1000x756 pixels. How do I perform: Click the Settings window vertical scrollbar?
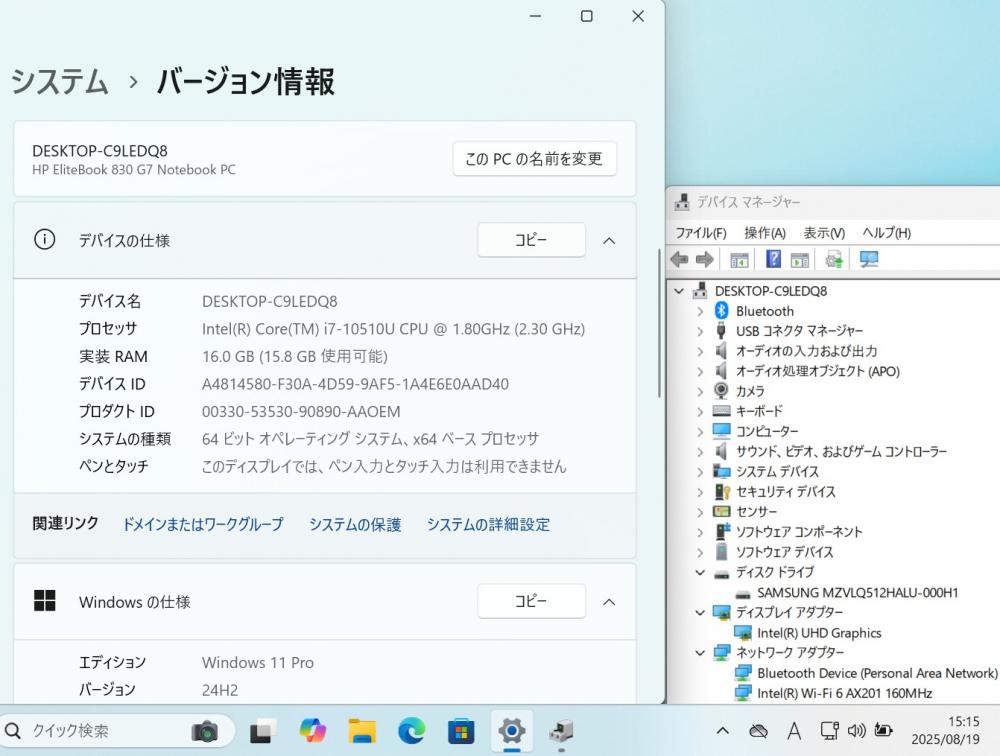point(659,324)
